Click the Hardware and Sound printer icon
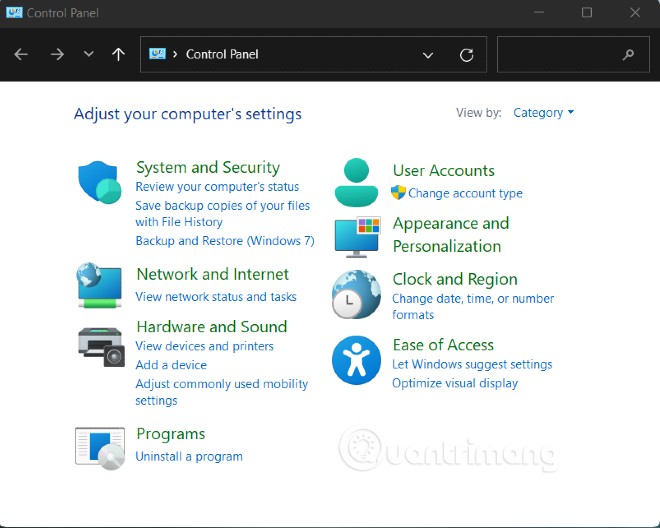 point(99,344)
